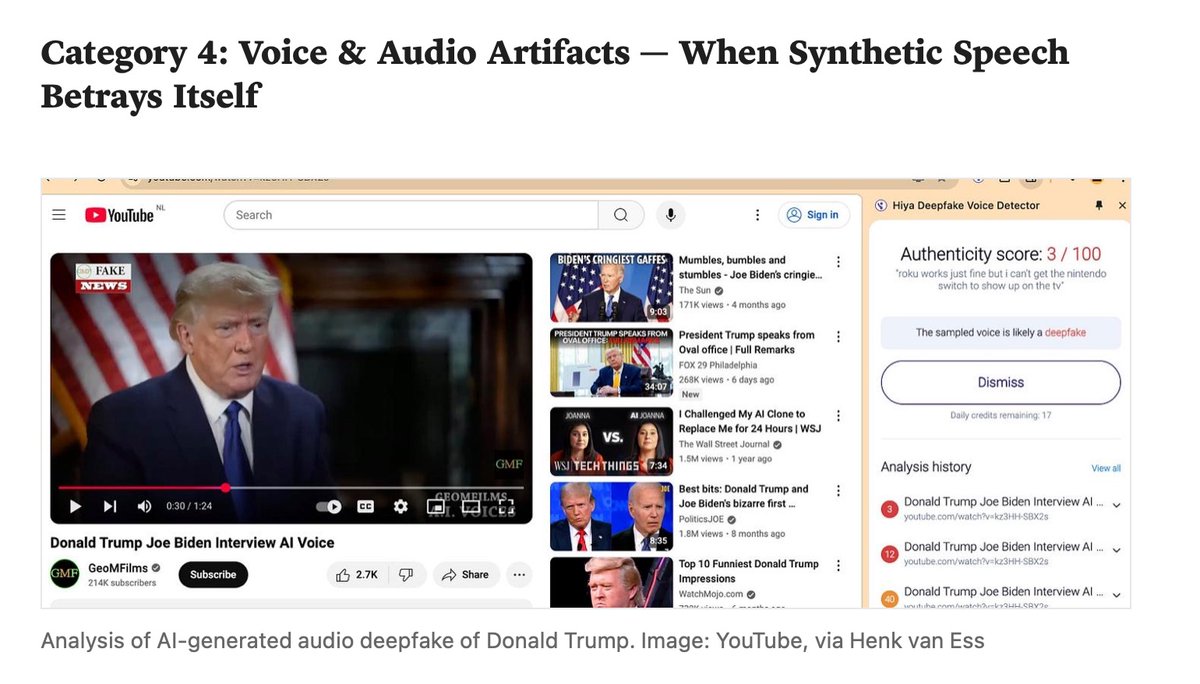Dislike the video
Viewport: 1200px width, 684px height.
pos(406,575)
